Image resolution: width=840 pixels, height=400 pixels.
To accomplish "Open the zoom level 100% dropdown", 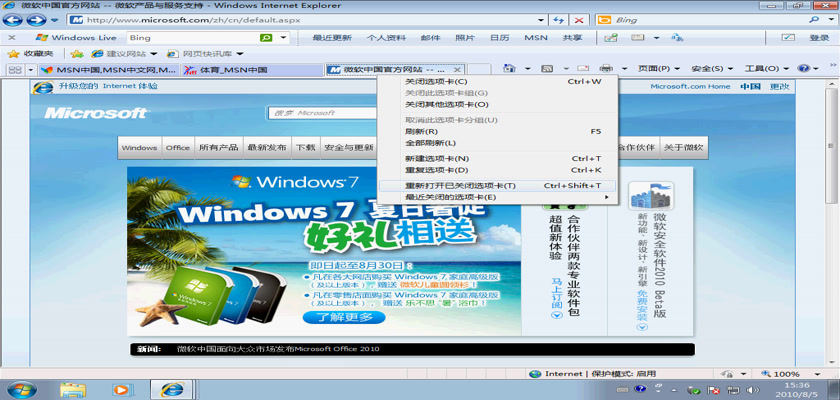I will click(785, 373).
